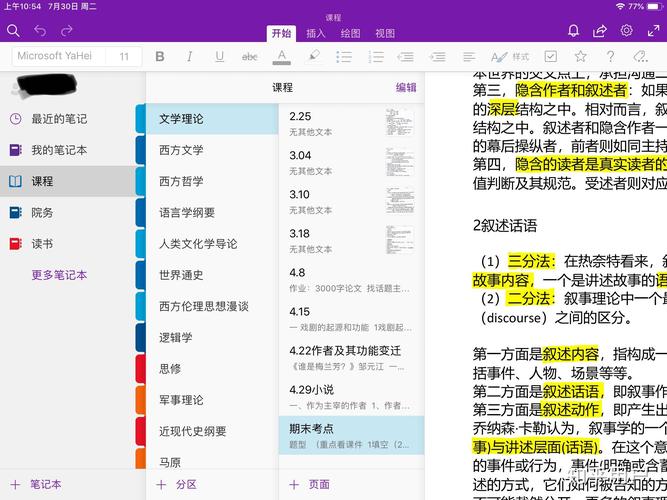The height and width of the screenshot is (500, 667).
Task: Select the font size 11 field
Action: point(124,56)
